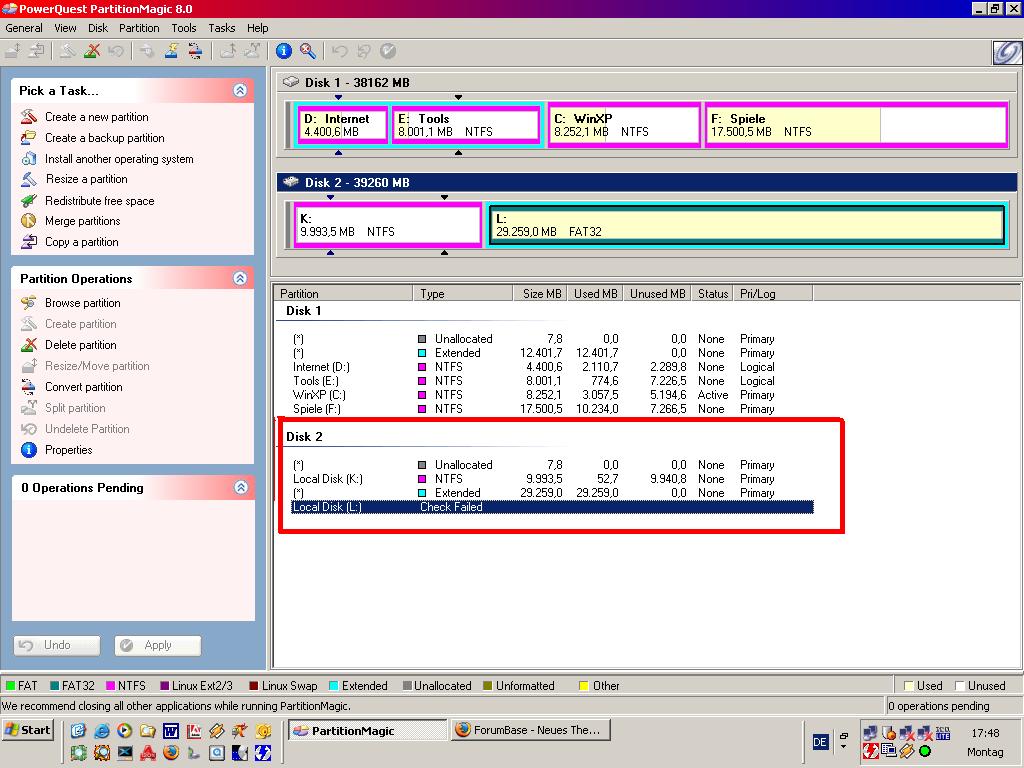Open the View menu

65,28
